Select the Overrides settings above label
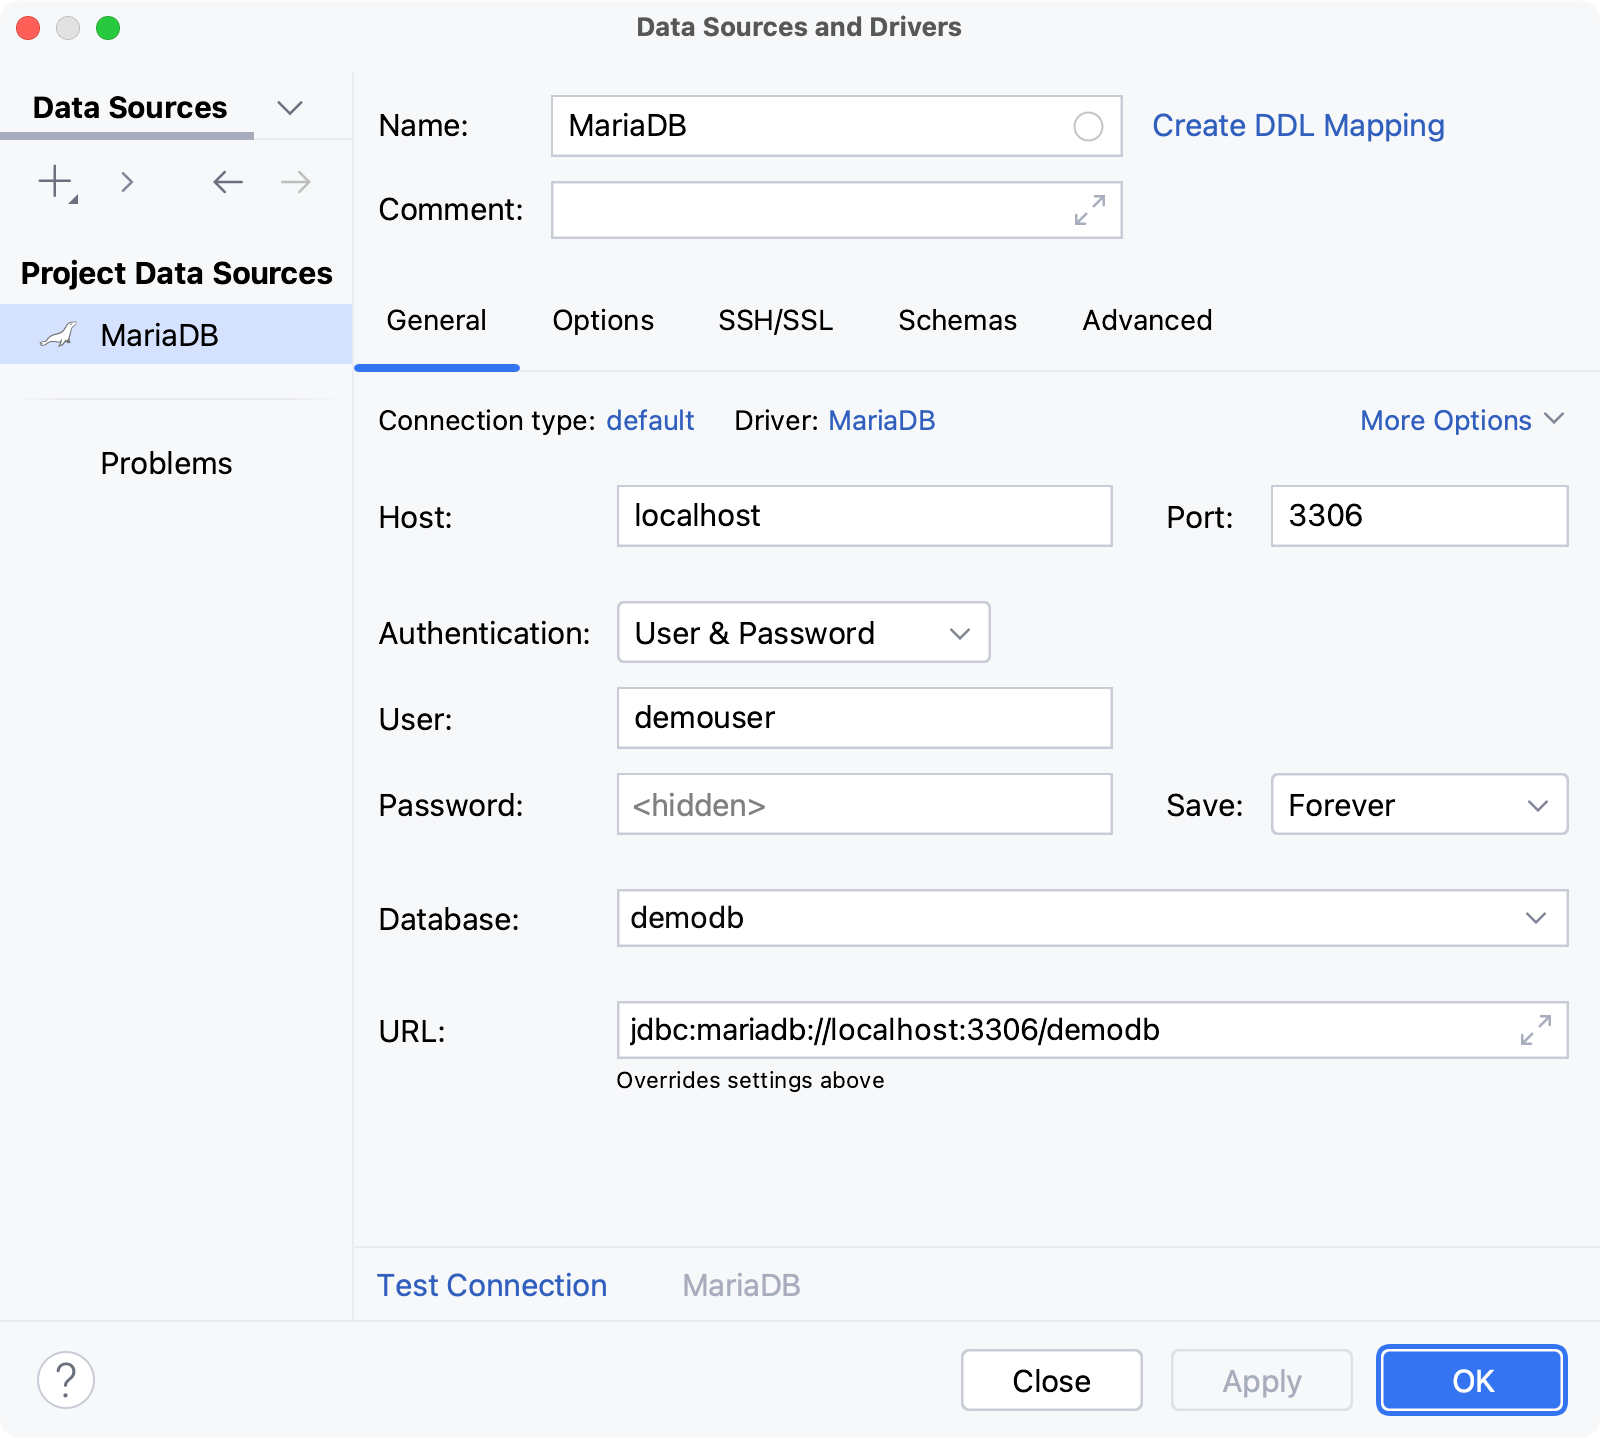1600x1438 pixels. click(x=751, y=1080)
